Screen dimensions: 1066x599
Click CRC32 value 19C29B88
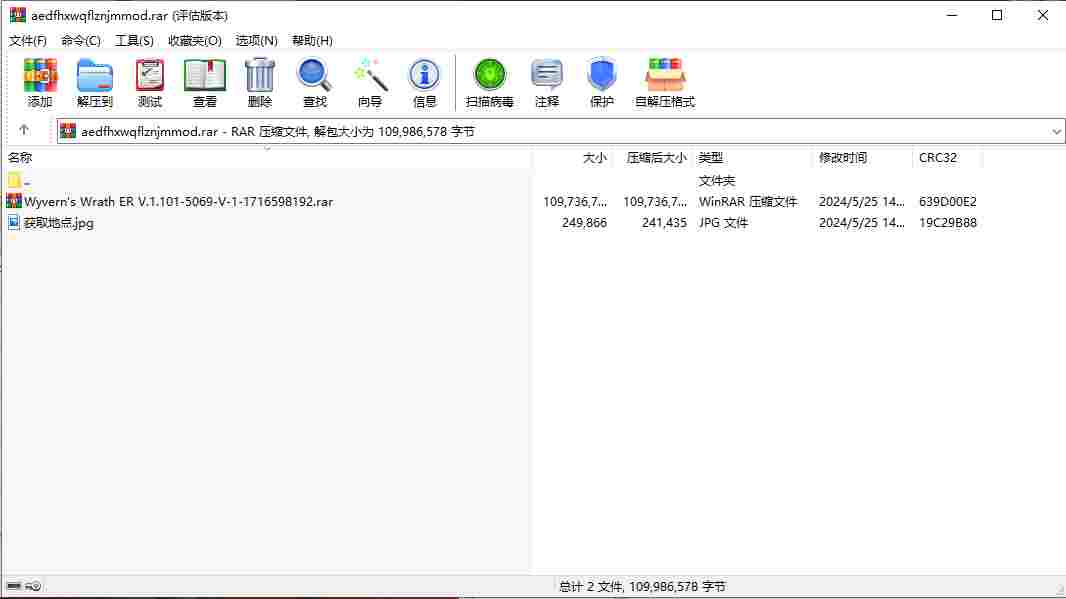pyautogui.click(x=948, y=223)
